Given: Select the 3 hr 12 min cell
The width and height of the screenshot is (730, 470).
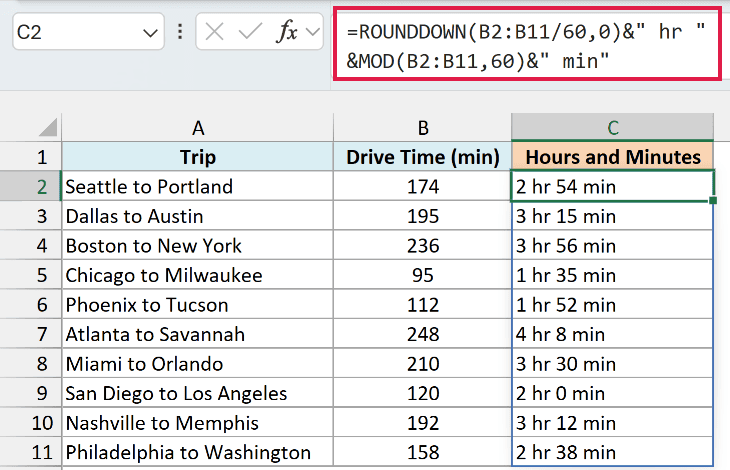Looking at the screenshot, I should 613,423.
